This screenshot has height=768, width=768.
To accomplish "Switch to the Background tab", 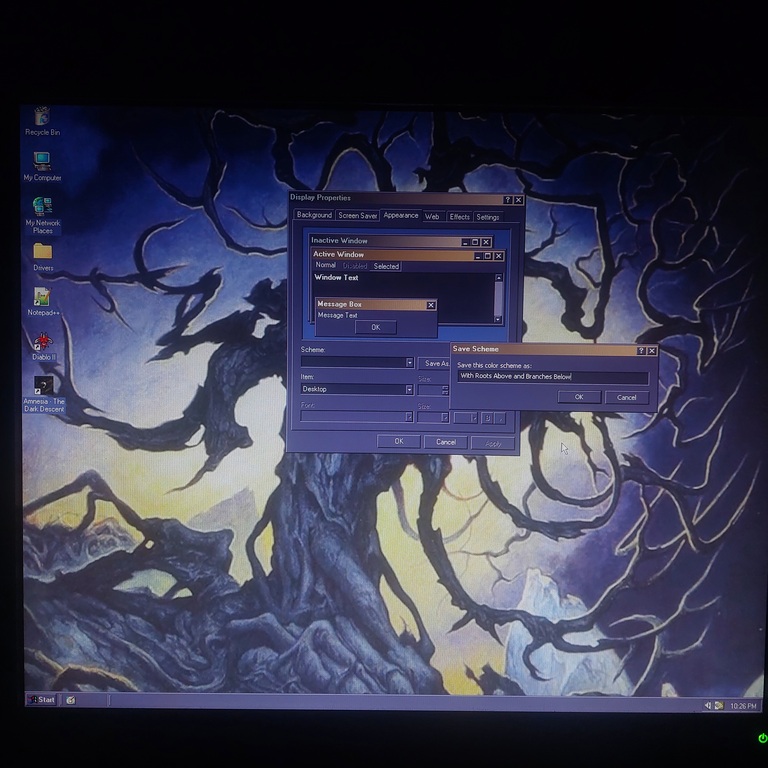I will point(314,216).
